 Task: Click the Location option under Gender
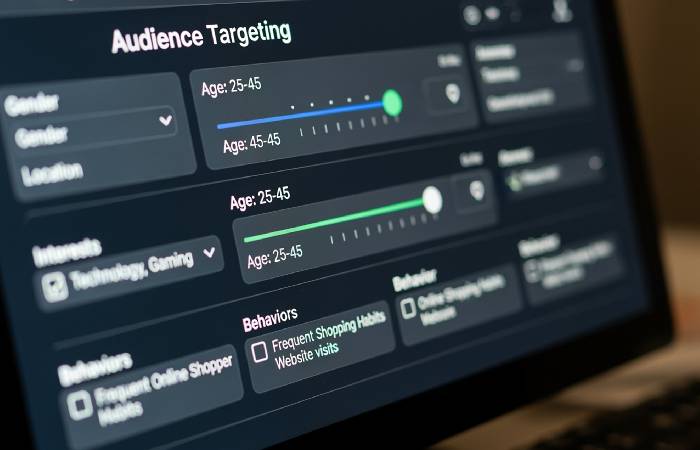click(52, 174)
